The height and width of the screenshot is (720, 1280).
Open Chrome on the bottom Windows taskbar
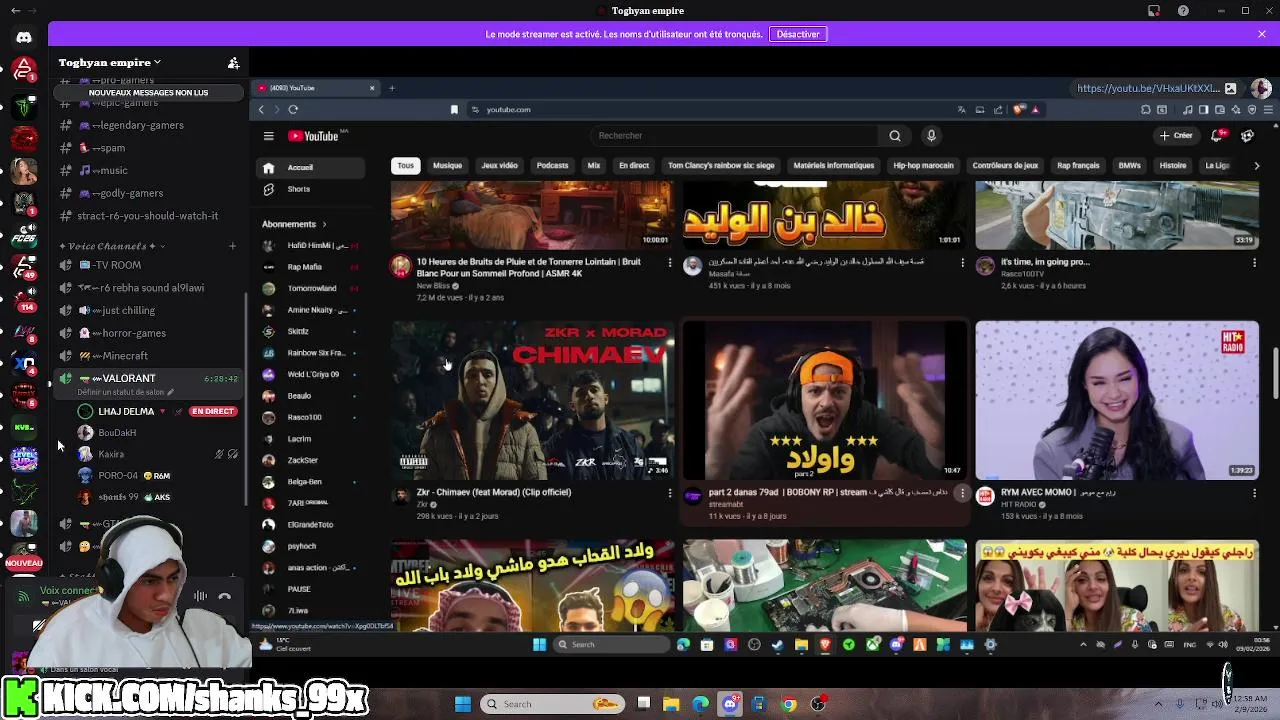point(789,704)
